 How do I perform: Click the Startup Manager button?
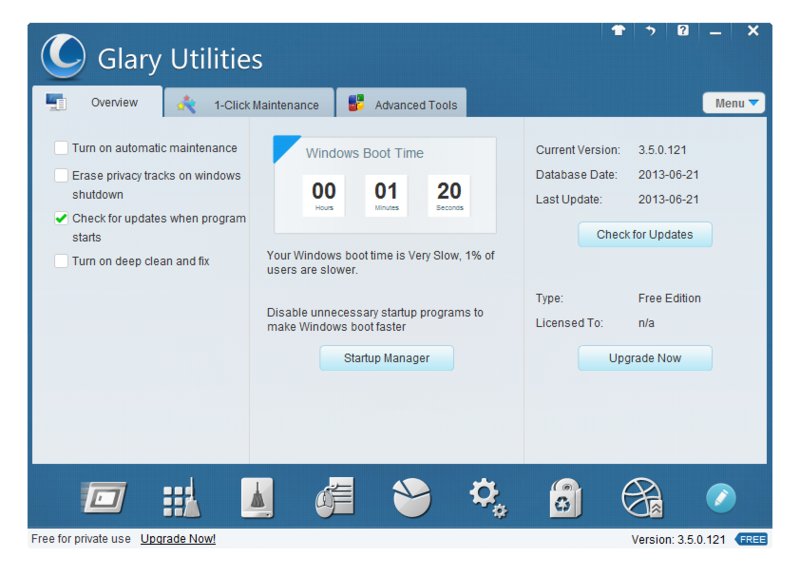387,358
